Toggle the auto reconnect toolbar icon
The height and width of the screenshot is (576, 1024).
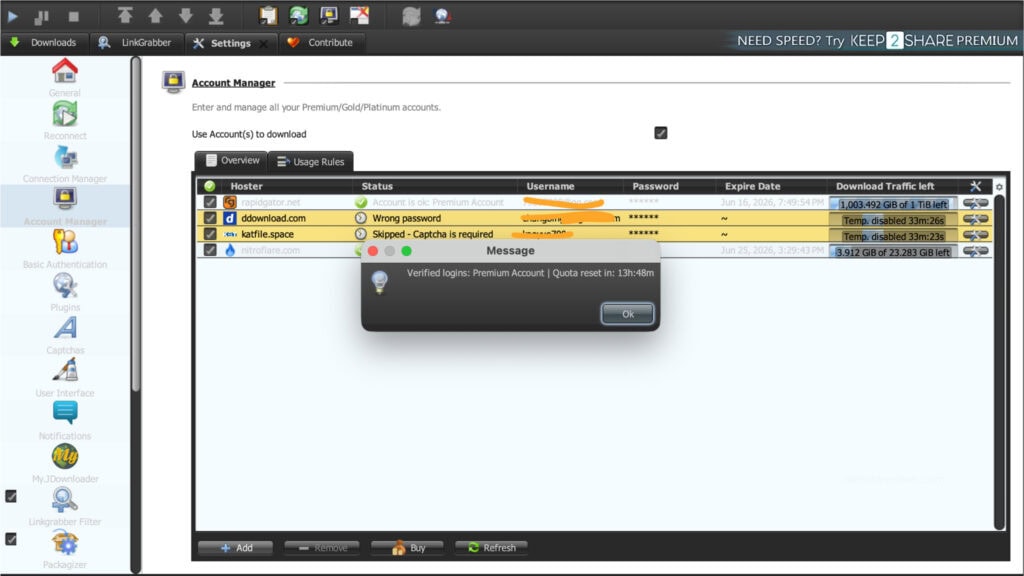298,15
